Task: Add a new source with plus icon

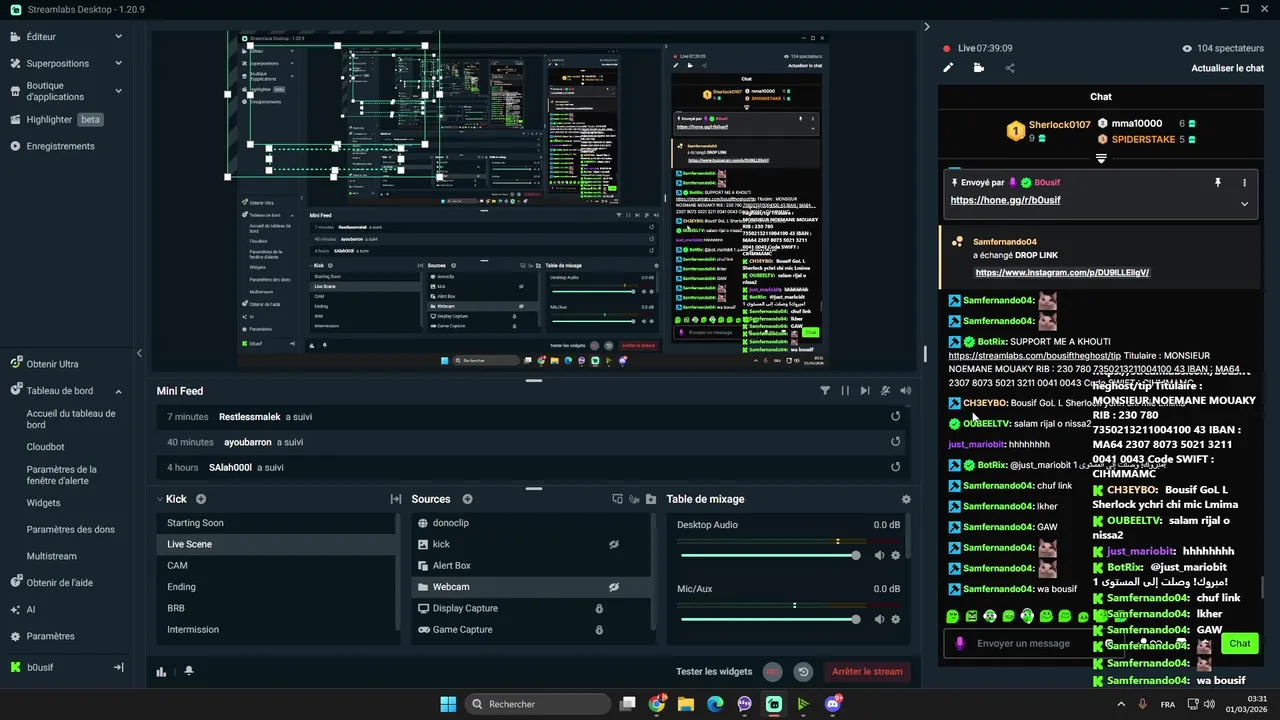Action: click(x=467, y=499)
